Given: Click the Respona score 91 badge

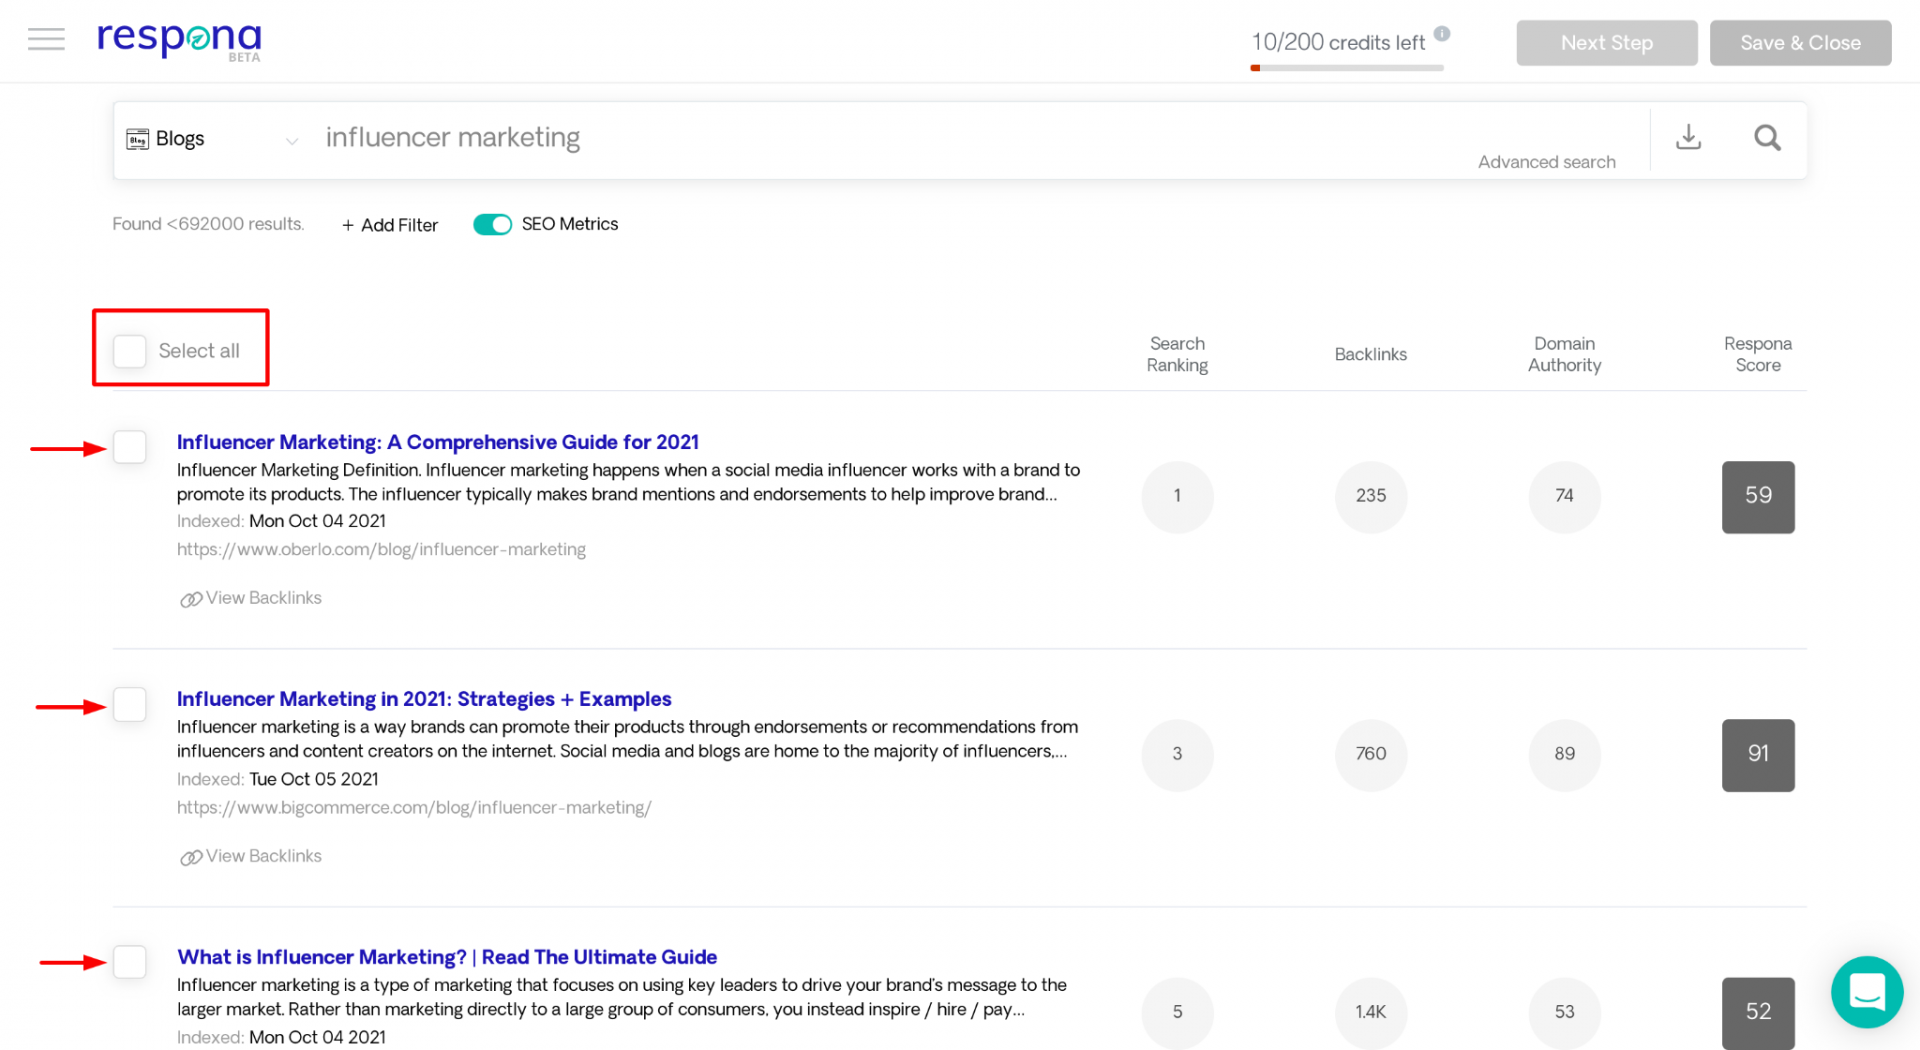Looking at the screenshot, I should 1757,755.
